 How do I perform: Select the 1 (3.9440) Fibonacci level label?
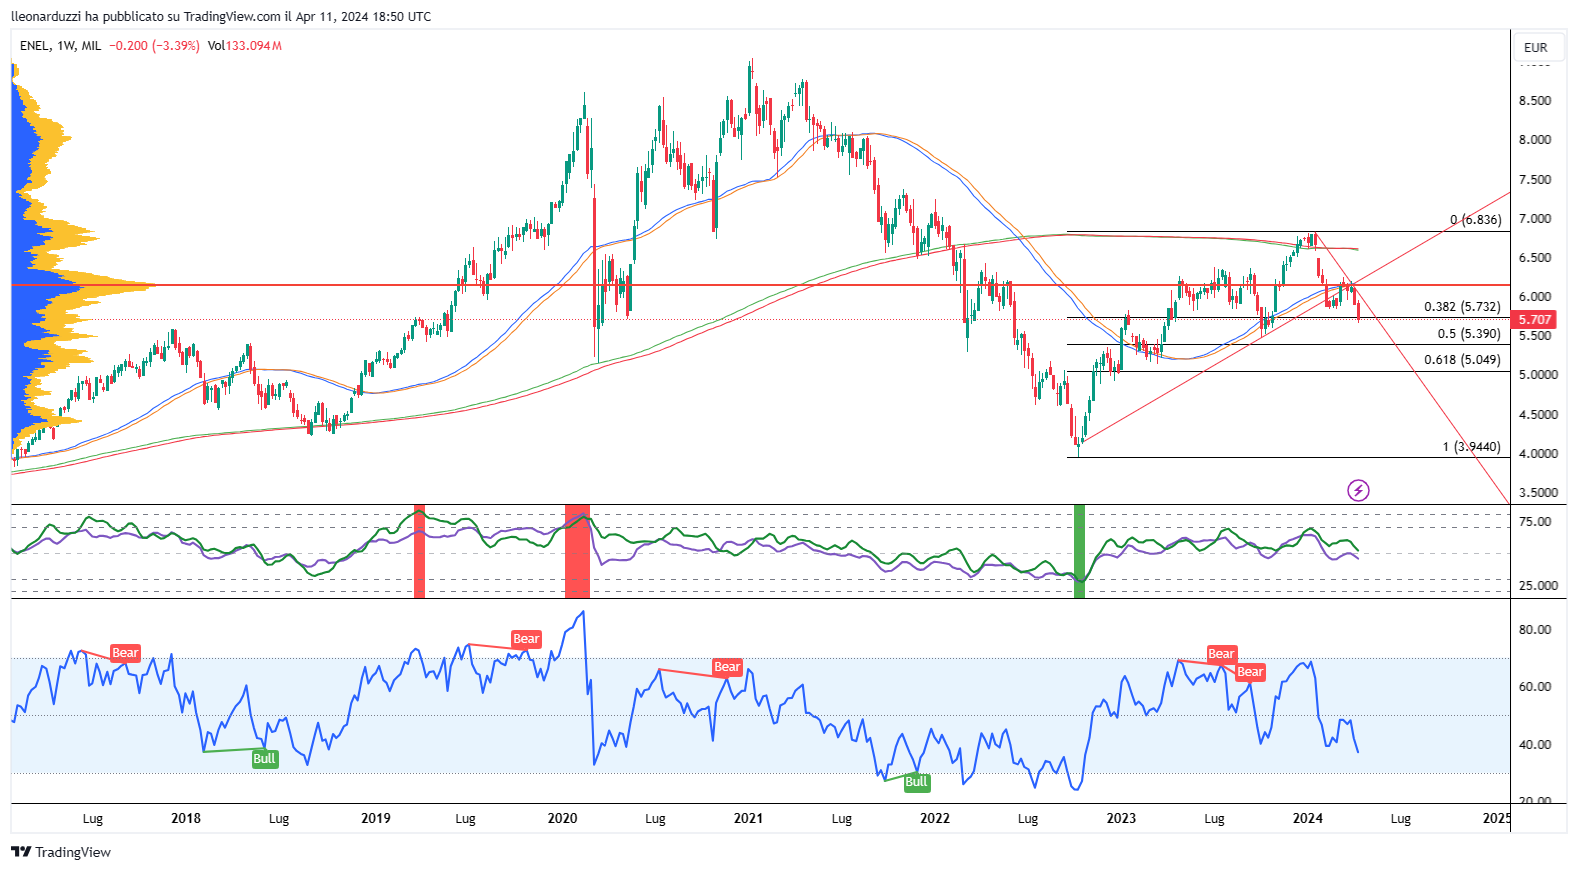point(1471,447)
